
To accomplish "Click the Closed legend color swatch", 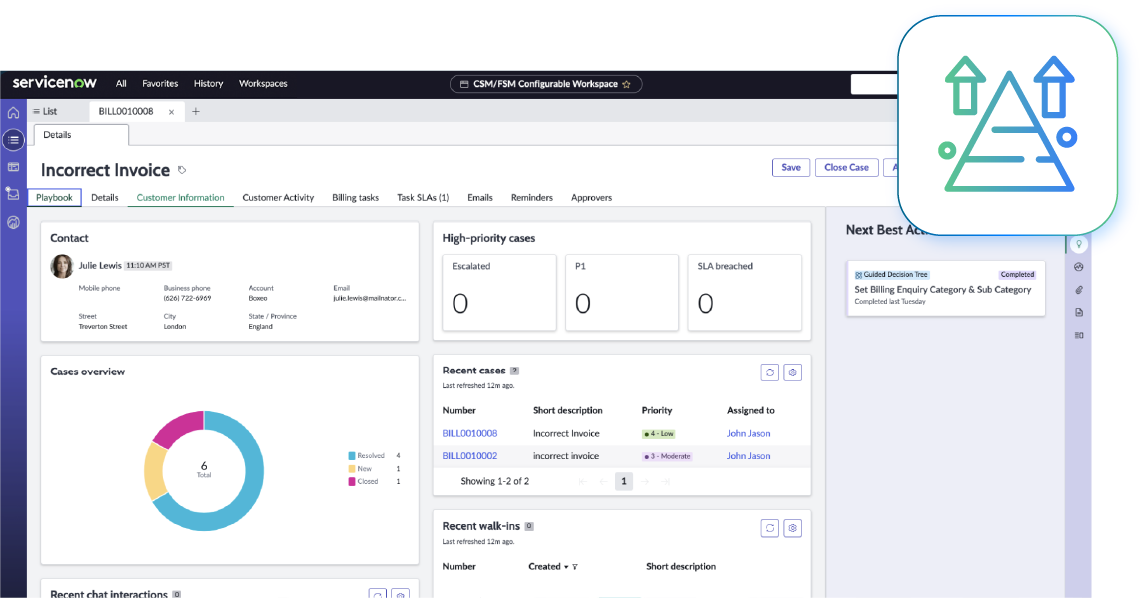I will coord(352,481).
